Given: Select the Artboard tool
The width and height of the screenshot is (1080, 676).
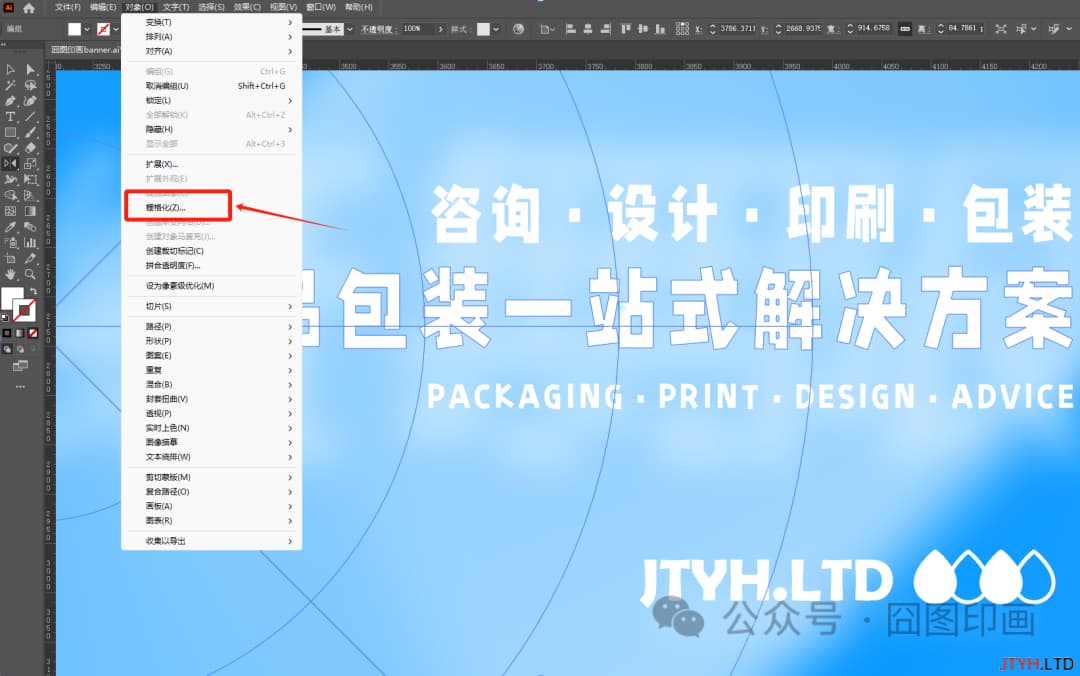Looking at the screenshot, I should pyautogui.click(x=10, y=258).
